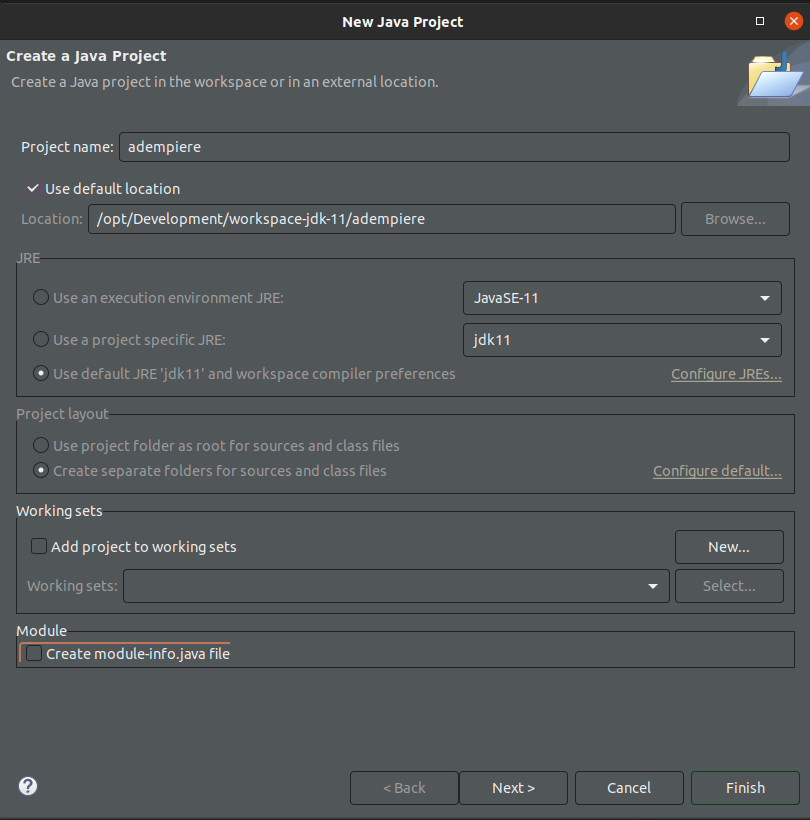This screenshot has width=810, height=820.
Task: Click the 'Location:' label
Action: coord(52,219)
